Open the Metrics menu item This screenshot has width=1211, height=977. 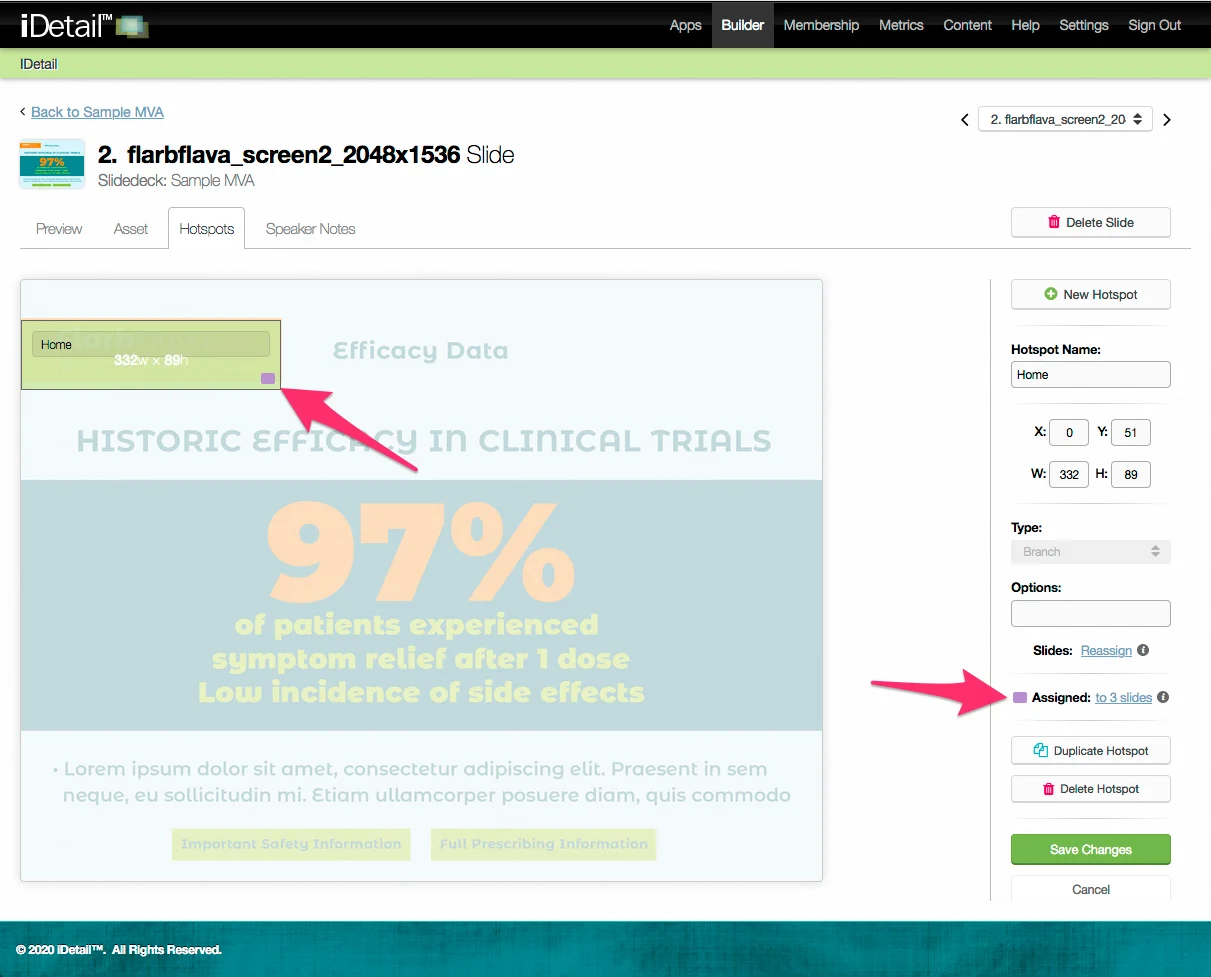tap(901, 25)
